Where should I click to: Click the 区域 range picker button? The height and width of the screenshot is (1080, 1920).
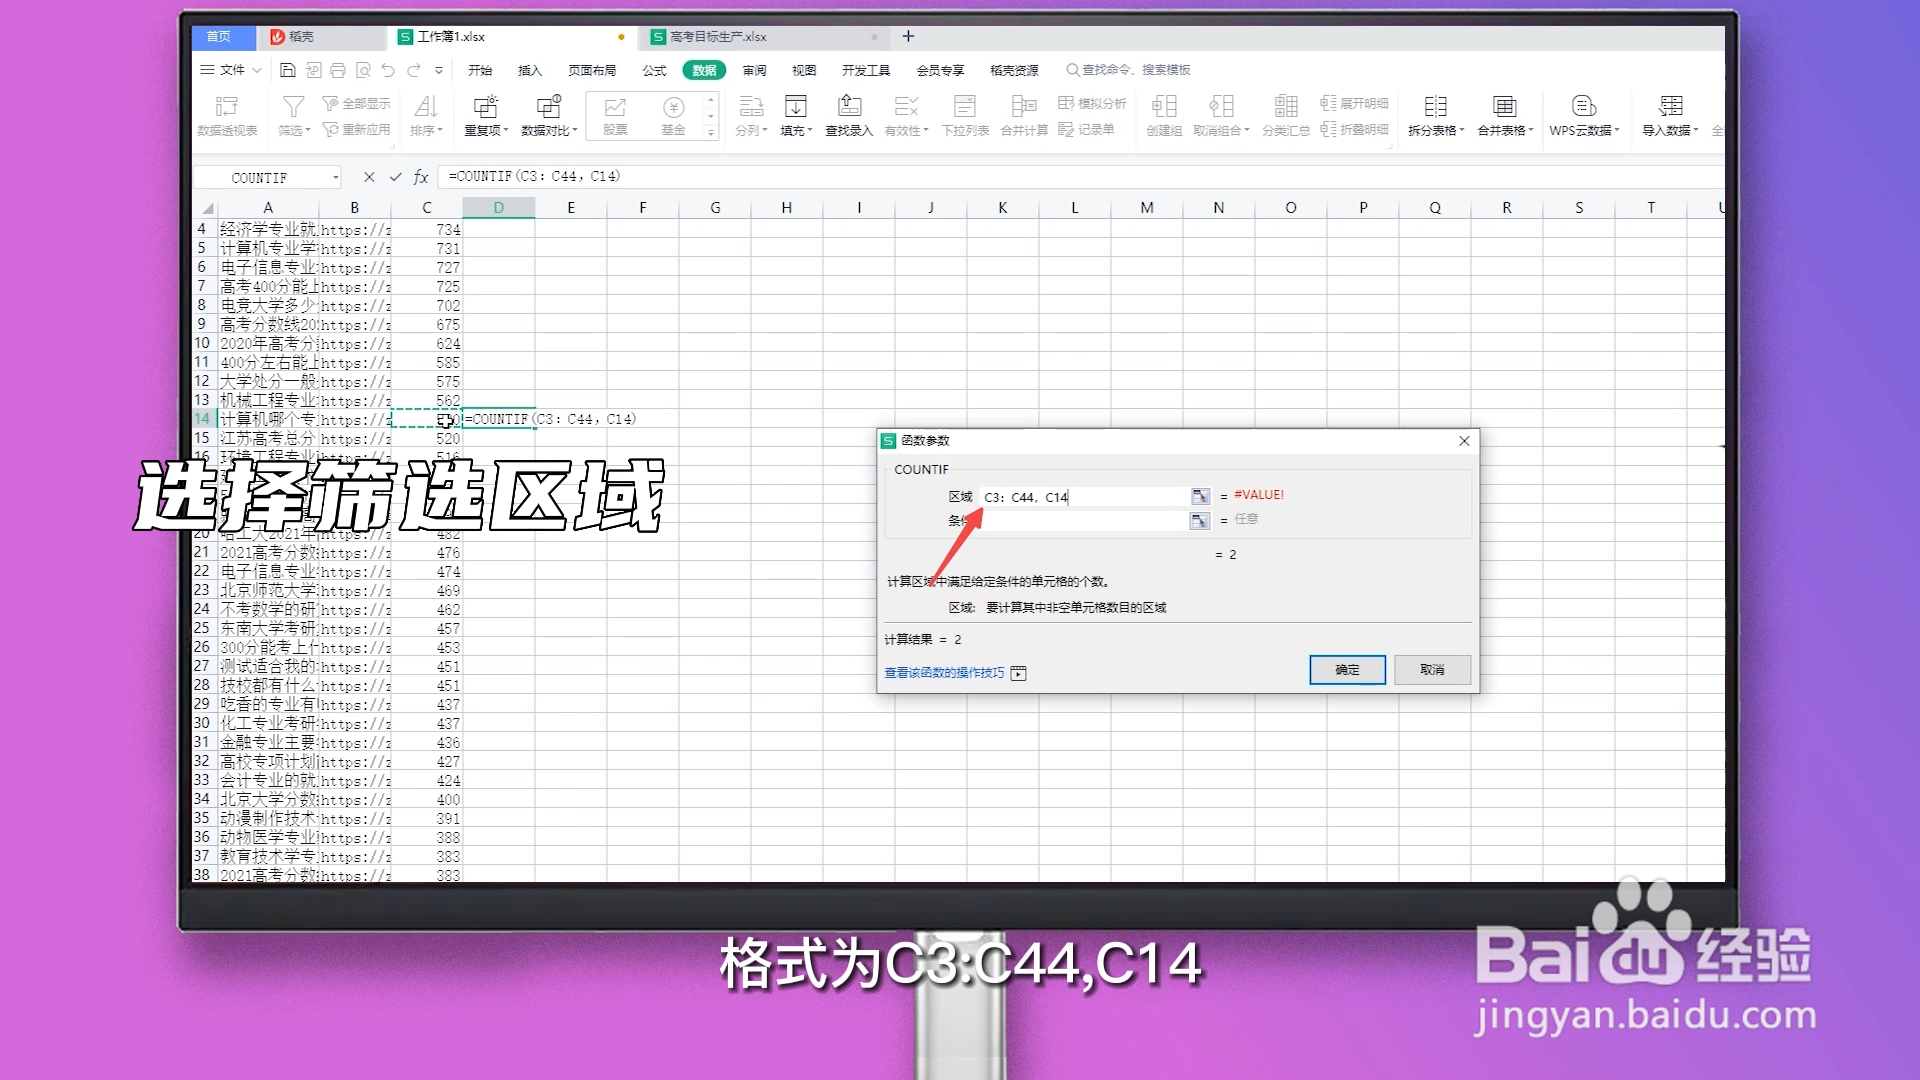click(x=1199, y=496)
